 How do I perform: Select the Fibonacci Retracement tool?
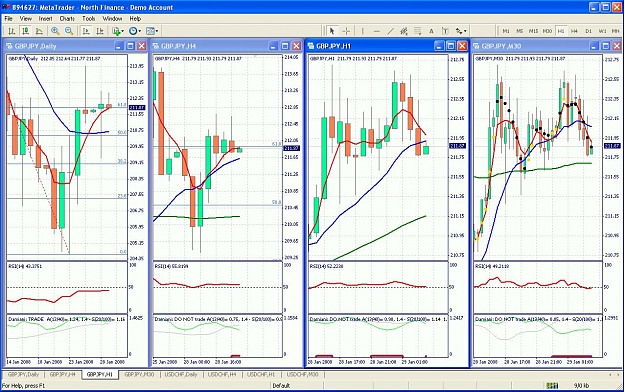tap(418, 31)
